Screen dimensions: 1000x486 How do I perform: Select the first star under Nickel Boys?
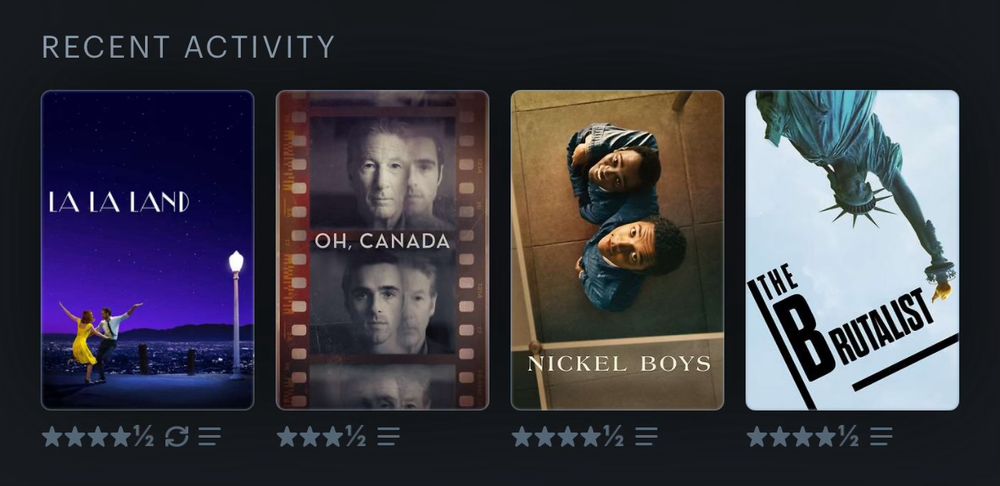point(522,437)
